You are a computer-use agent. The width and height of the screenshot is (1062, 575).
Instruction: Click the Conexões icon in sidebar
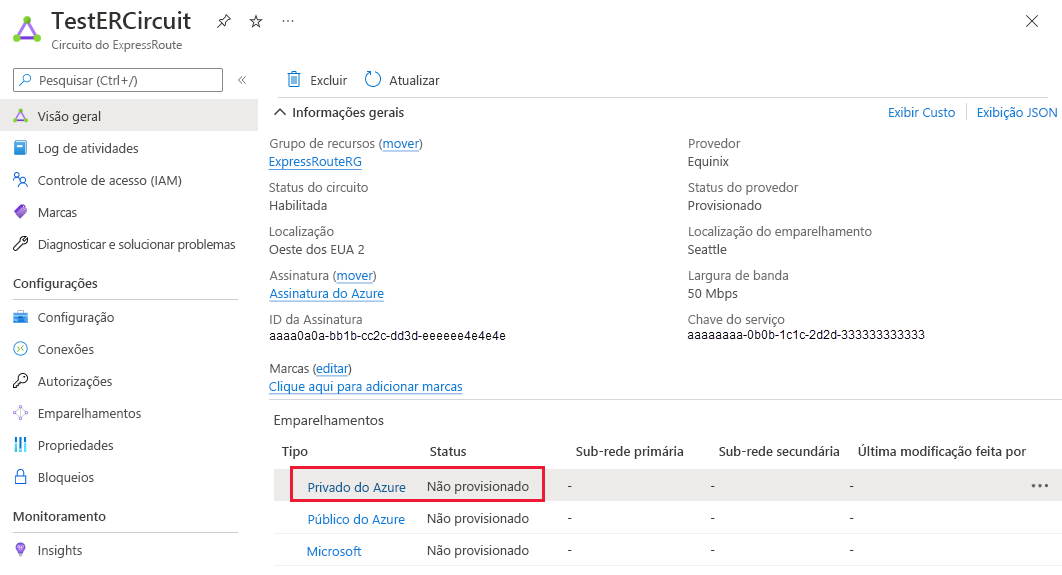point(20,349)
